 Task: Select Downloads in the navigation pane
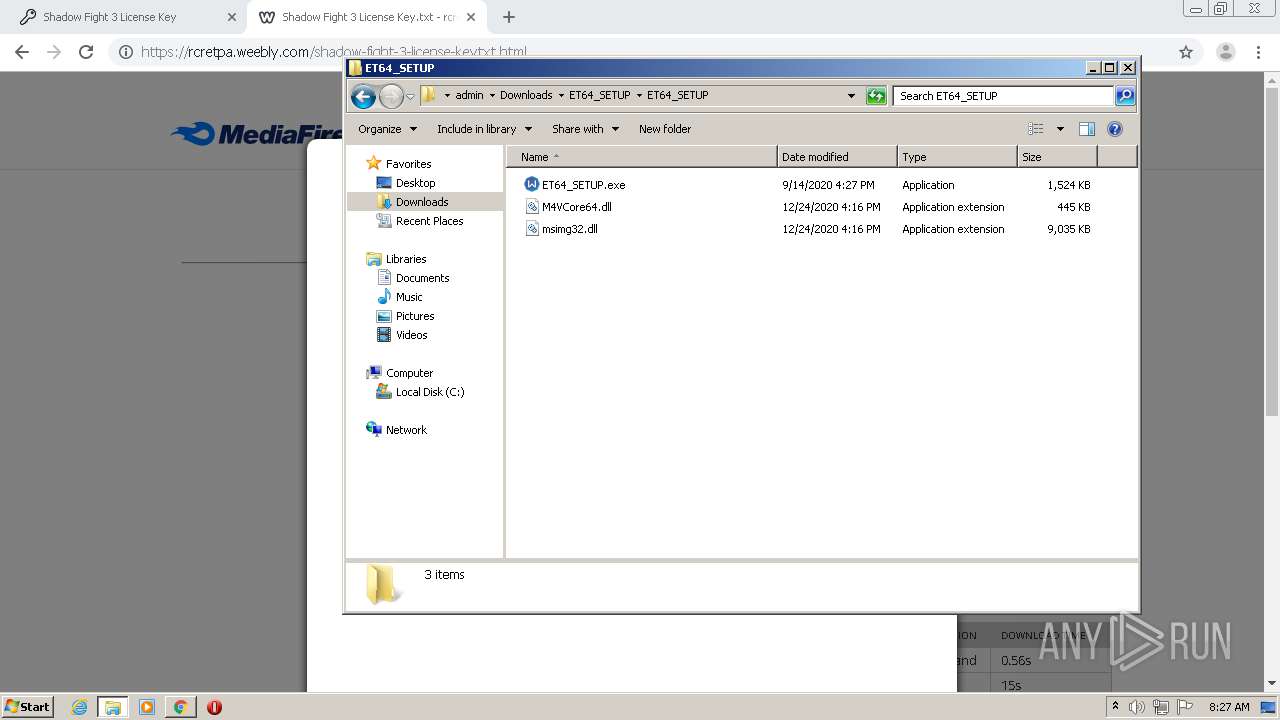pos(422,202)
